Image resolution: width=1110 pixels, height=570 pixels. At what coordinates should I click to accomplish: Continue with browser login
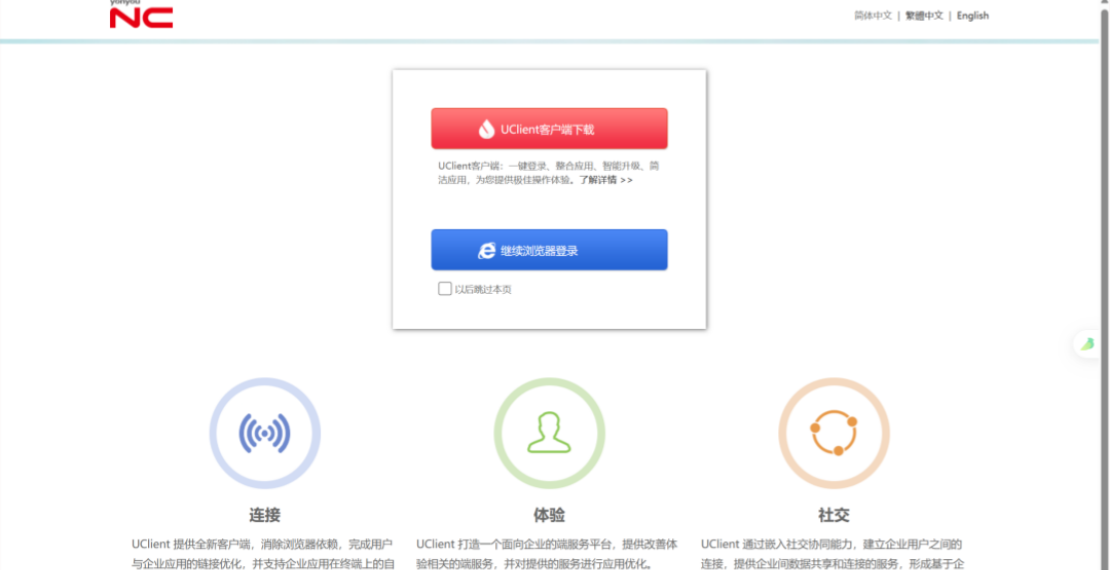point(549,250)
